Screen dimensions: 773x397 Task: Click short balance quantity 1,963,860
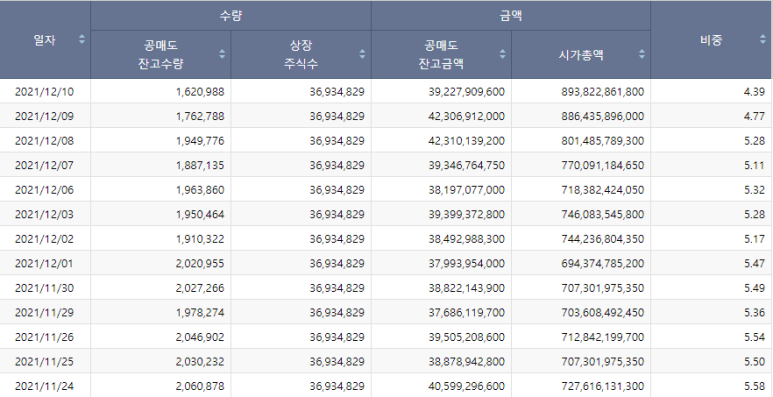click(x=200, y=190)
